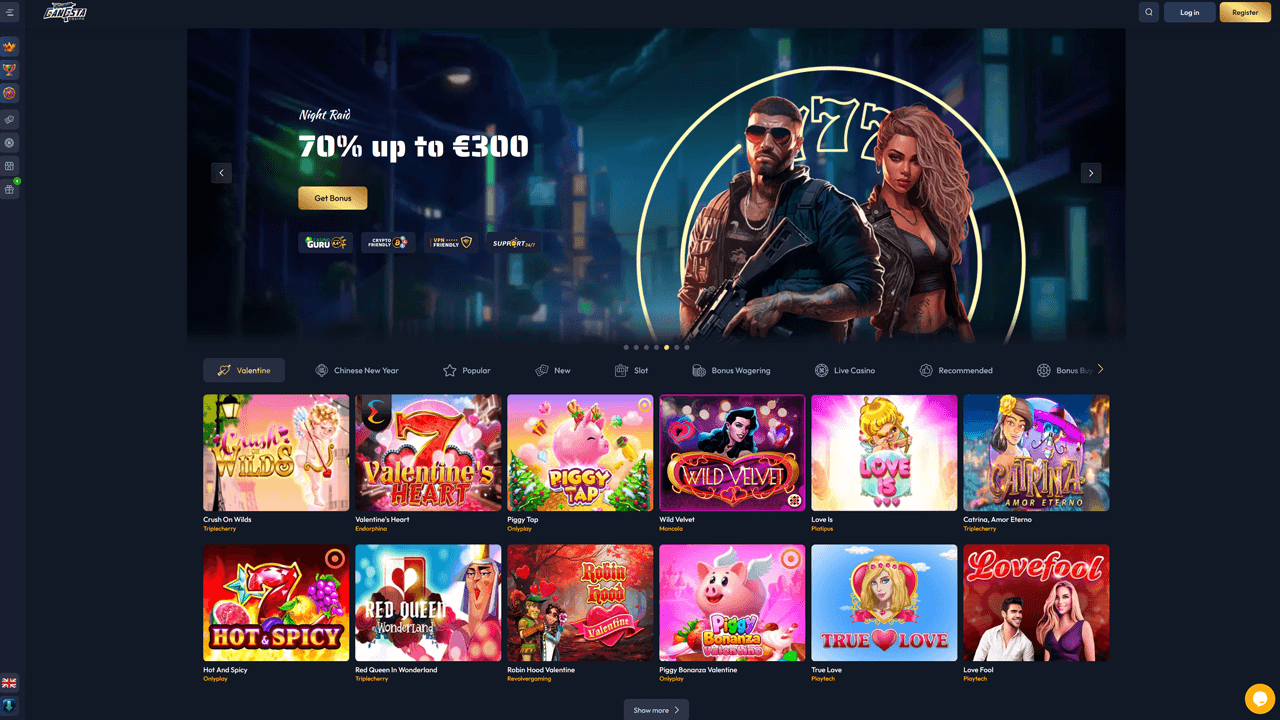Open the trophy tournaments sidebar icon

[x=10, y=70]
